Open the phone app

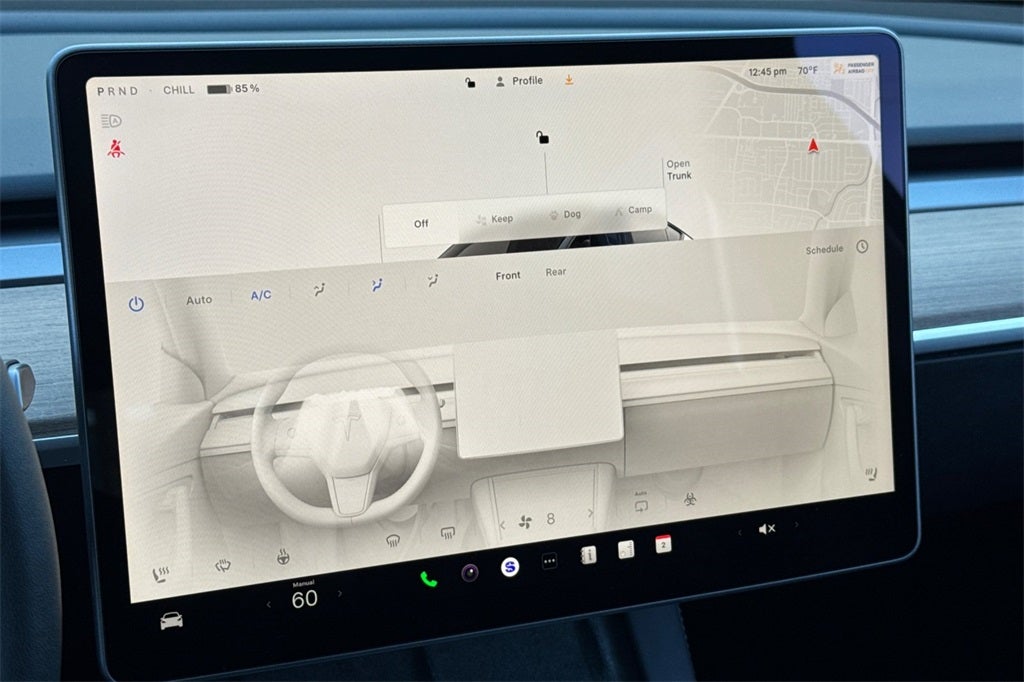click(x=428, y=580)
